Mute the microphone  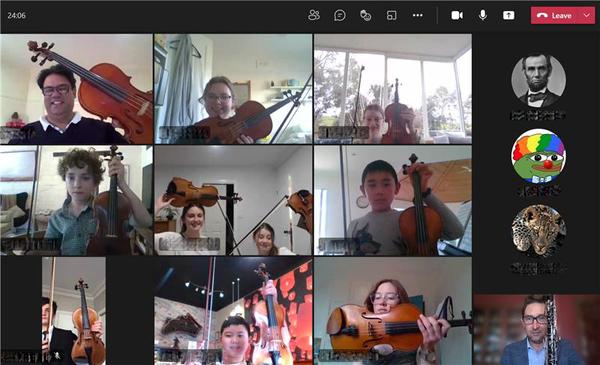point(483,15)
